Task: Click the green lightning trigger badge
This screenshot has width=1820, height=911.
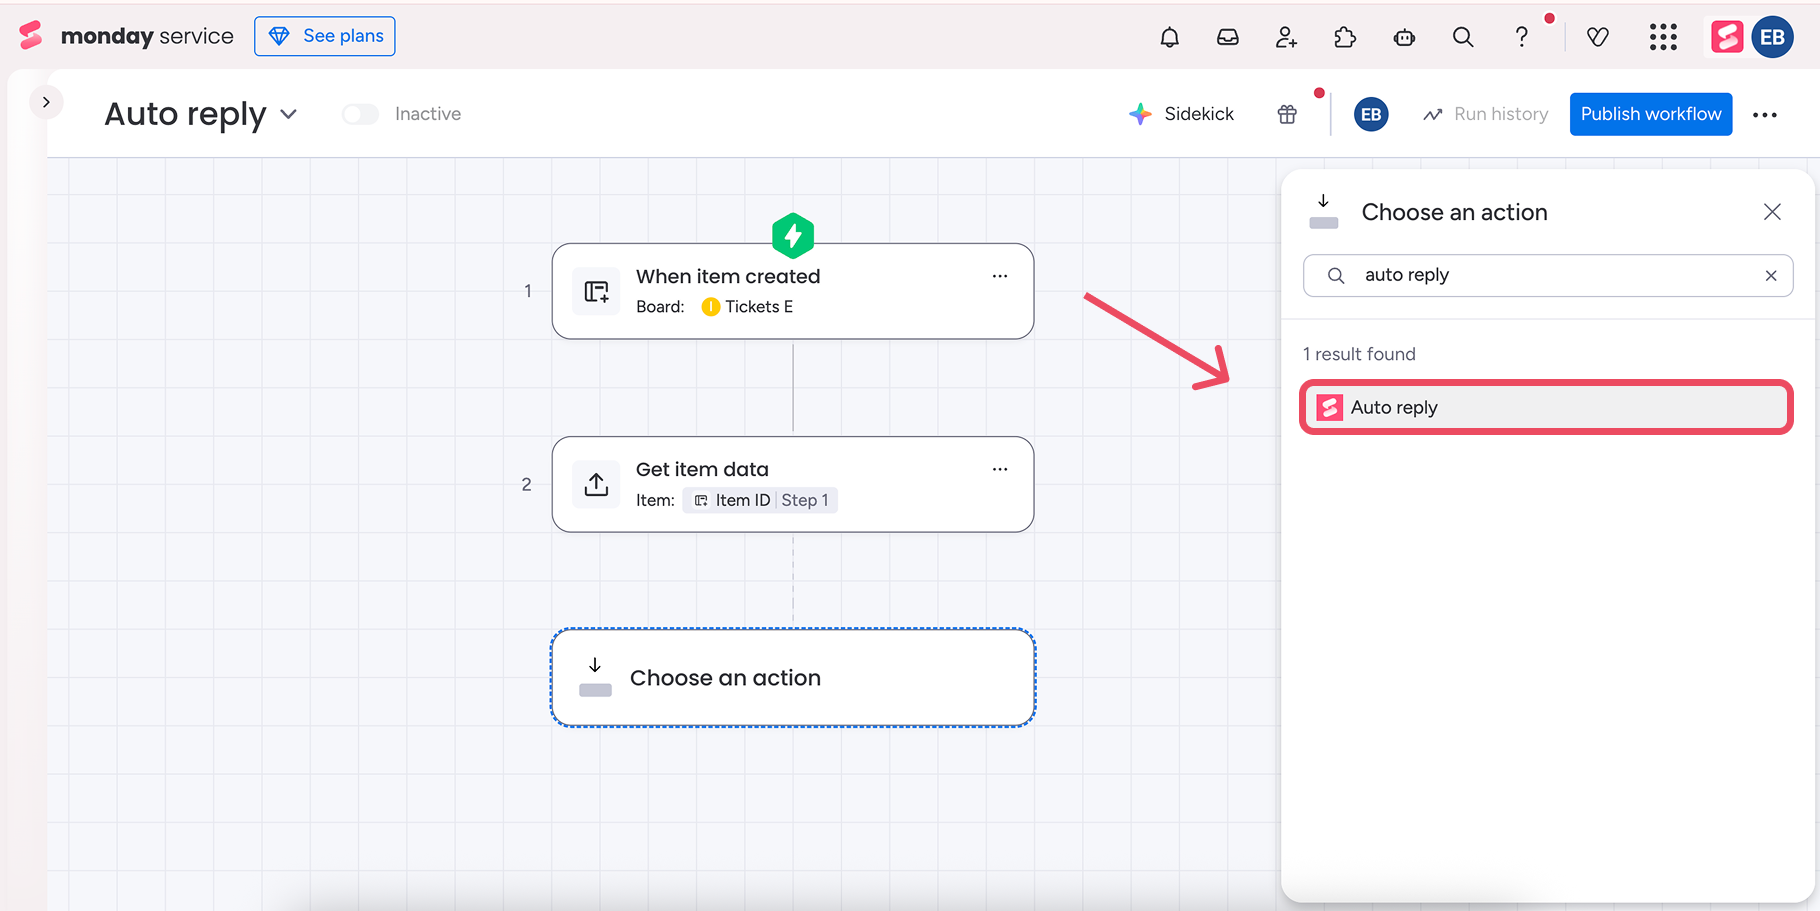Action: click(793, 236)
